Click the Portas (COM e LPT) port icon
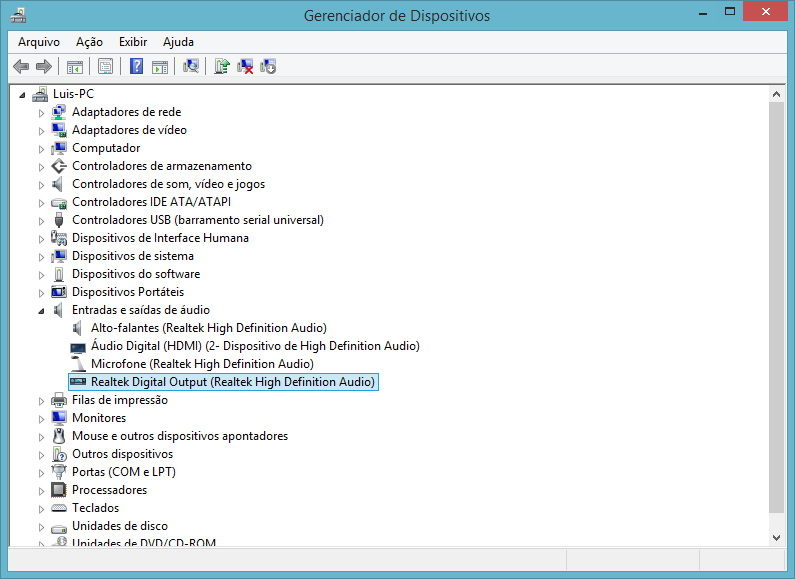This screenshot has height=579, width=795. [59, 472]
